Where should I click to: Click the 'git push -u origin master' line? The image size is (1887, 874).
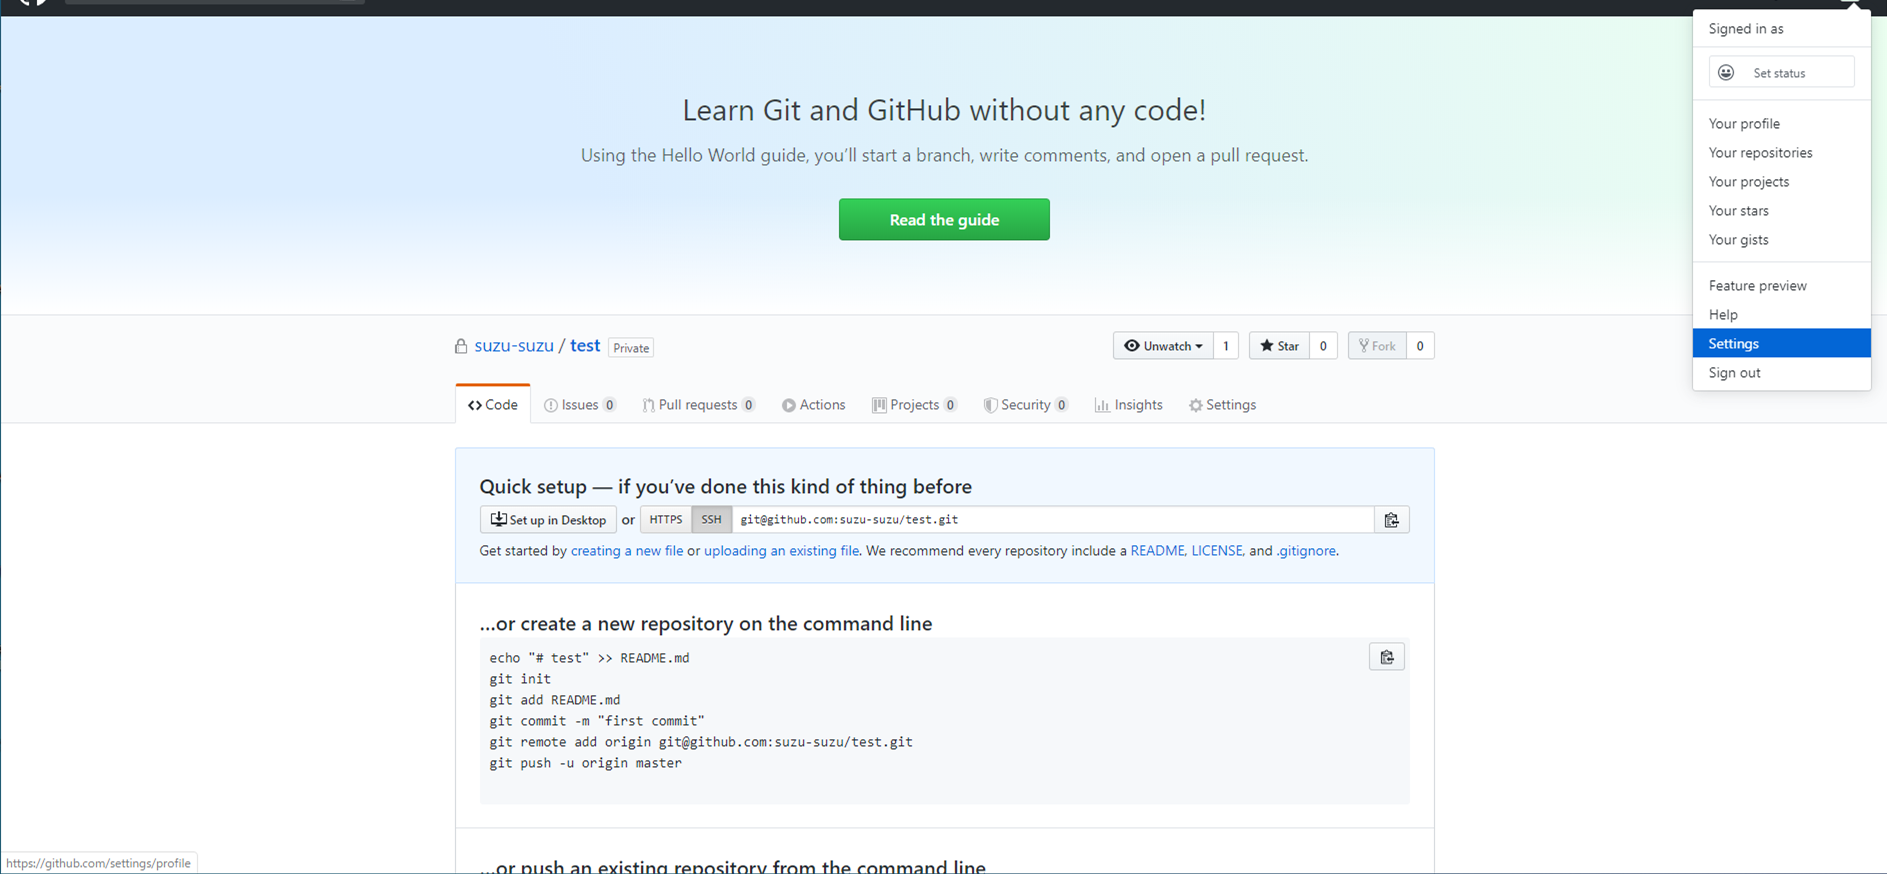586,763
